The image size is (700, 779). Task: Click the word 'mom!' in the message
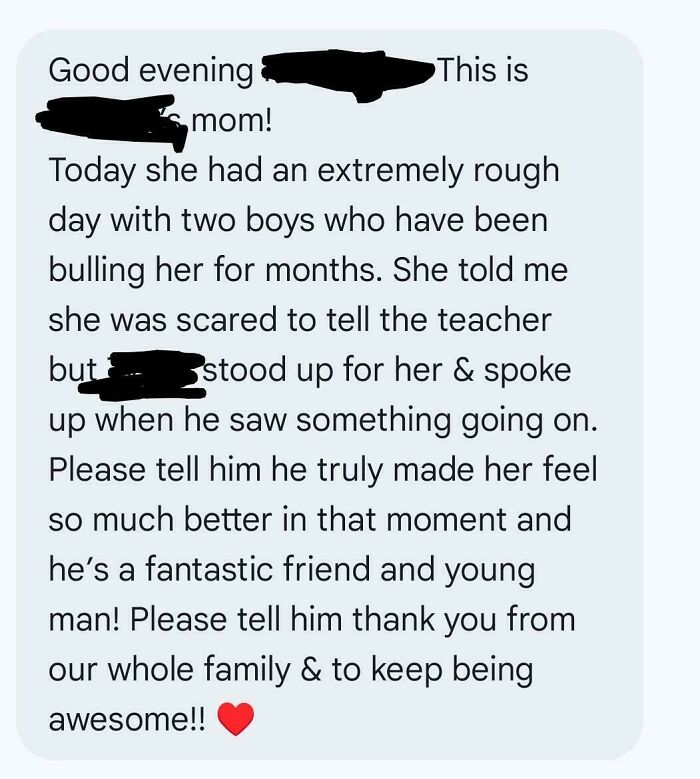[x=232, y=121]
